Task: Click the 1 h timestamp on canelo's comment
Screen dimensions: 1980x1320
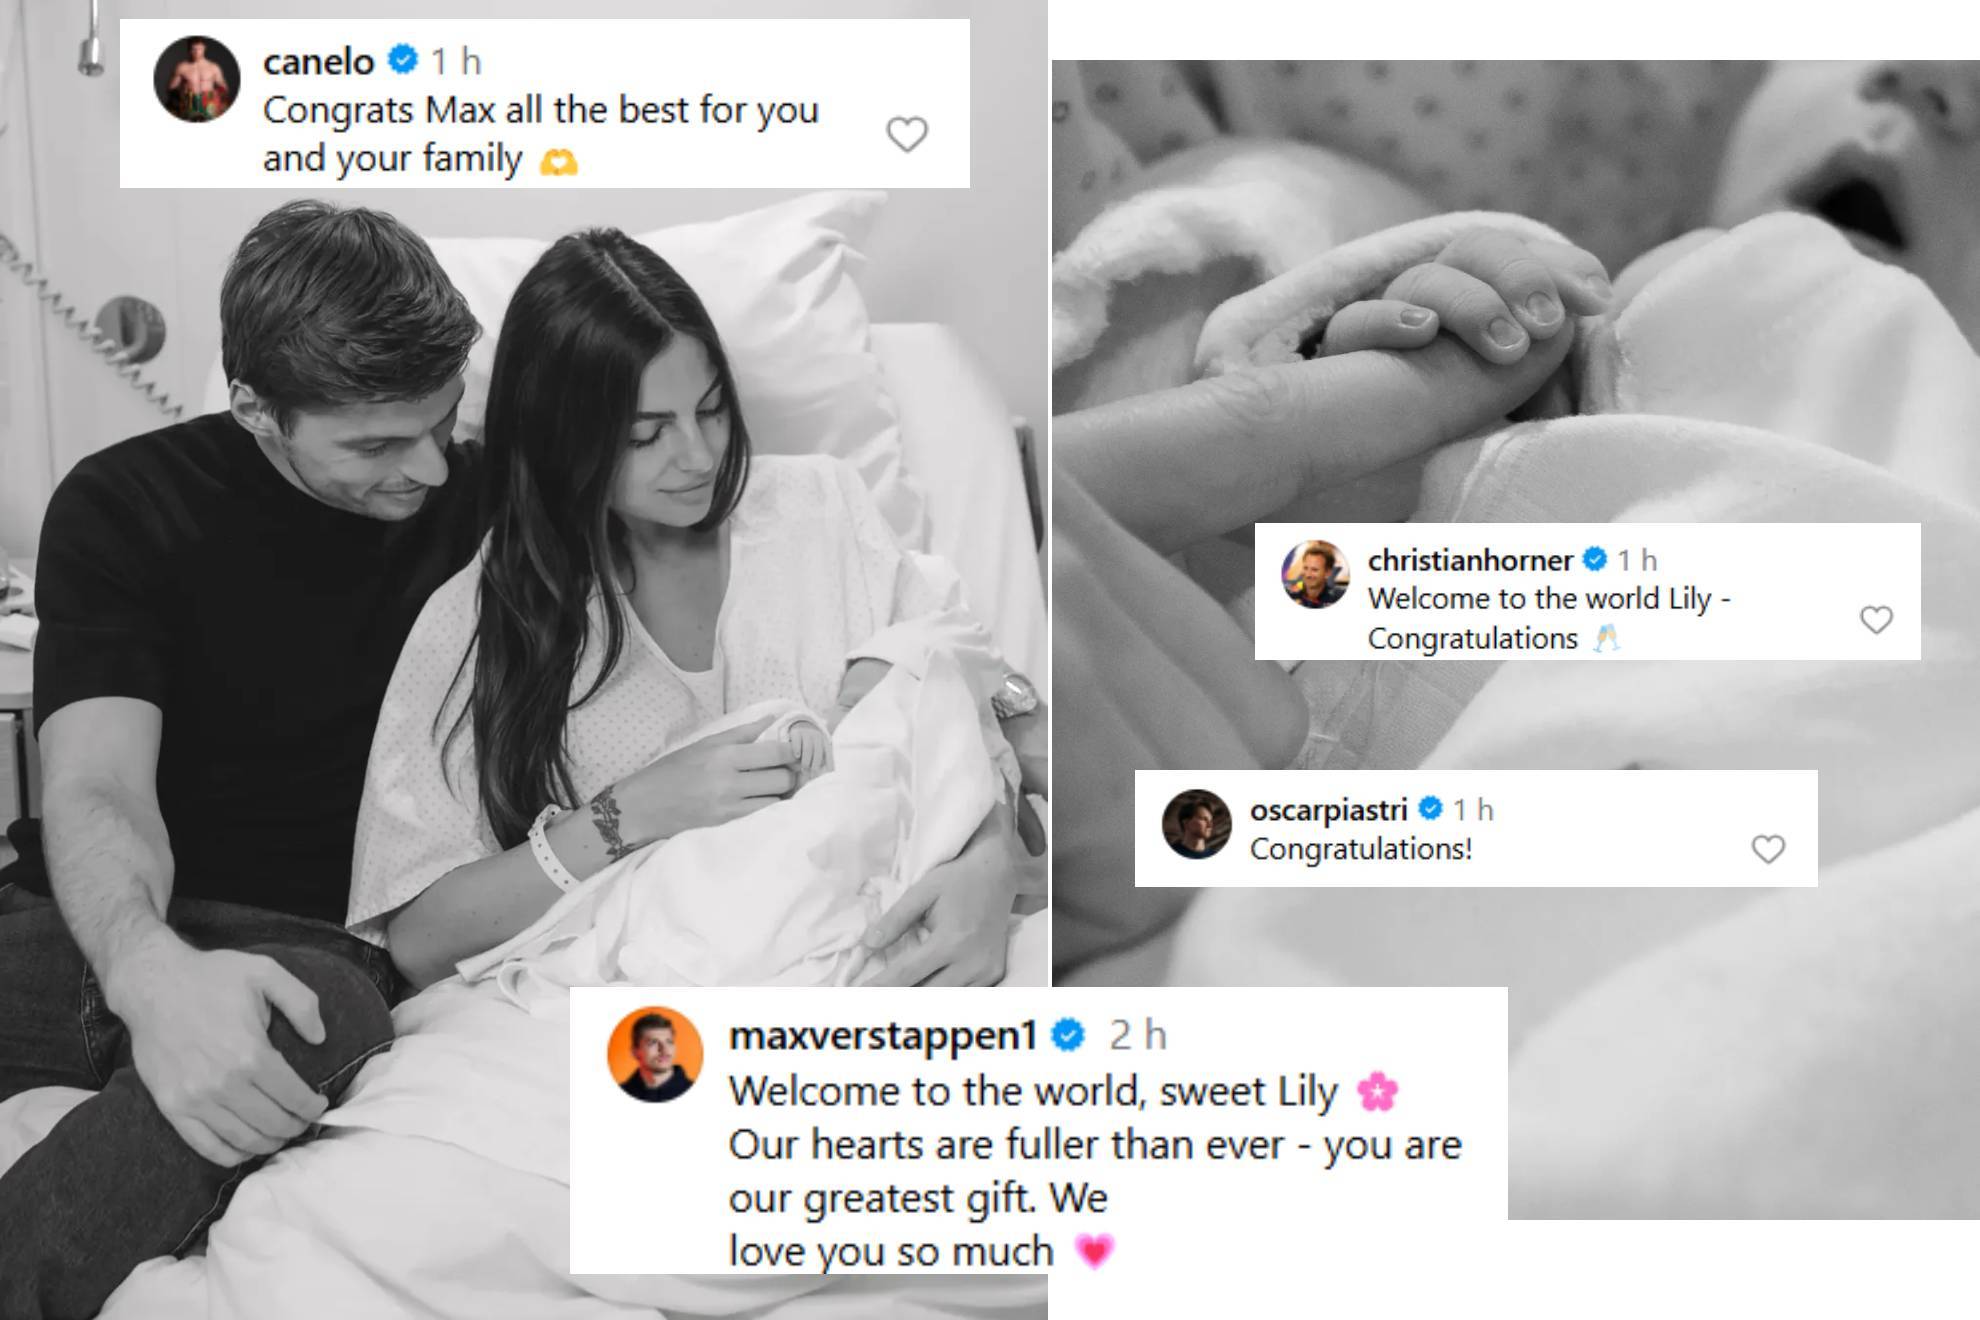Action: (x=456, y=62)
